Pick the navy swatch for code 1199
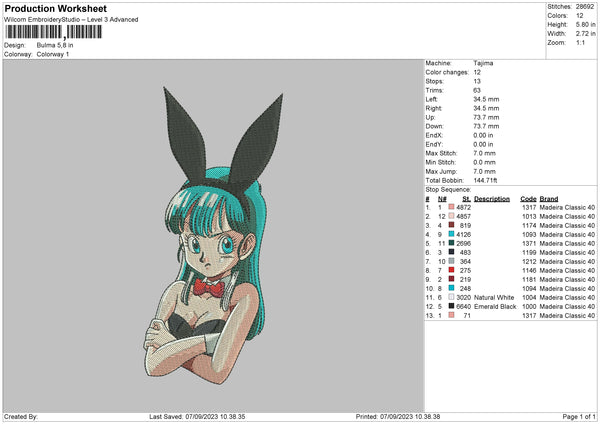The height and width of the screenshot is (424, 600). point(451,252)
